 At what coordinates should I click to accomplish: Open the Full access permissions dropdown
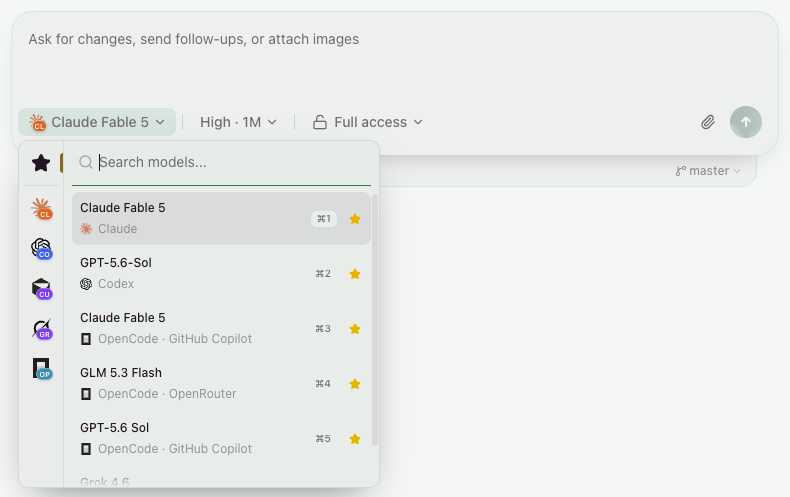coord(368,122)
